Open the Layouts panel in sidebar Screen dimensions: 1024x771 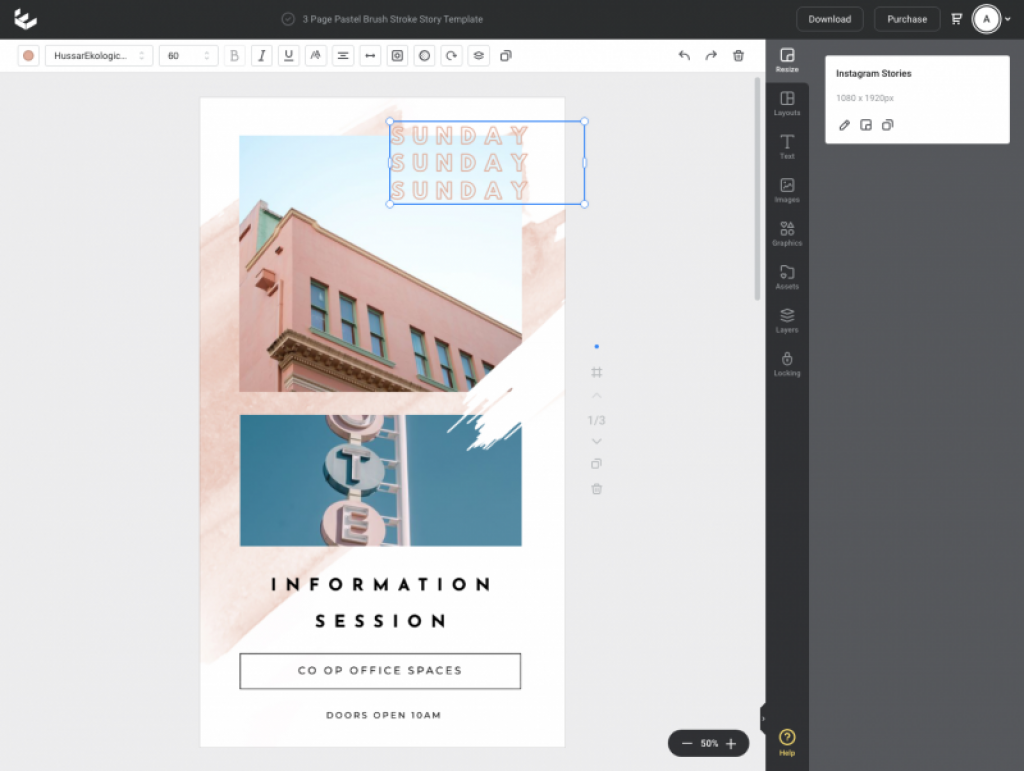pos(787,103)
